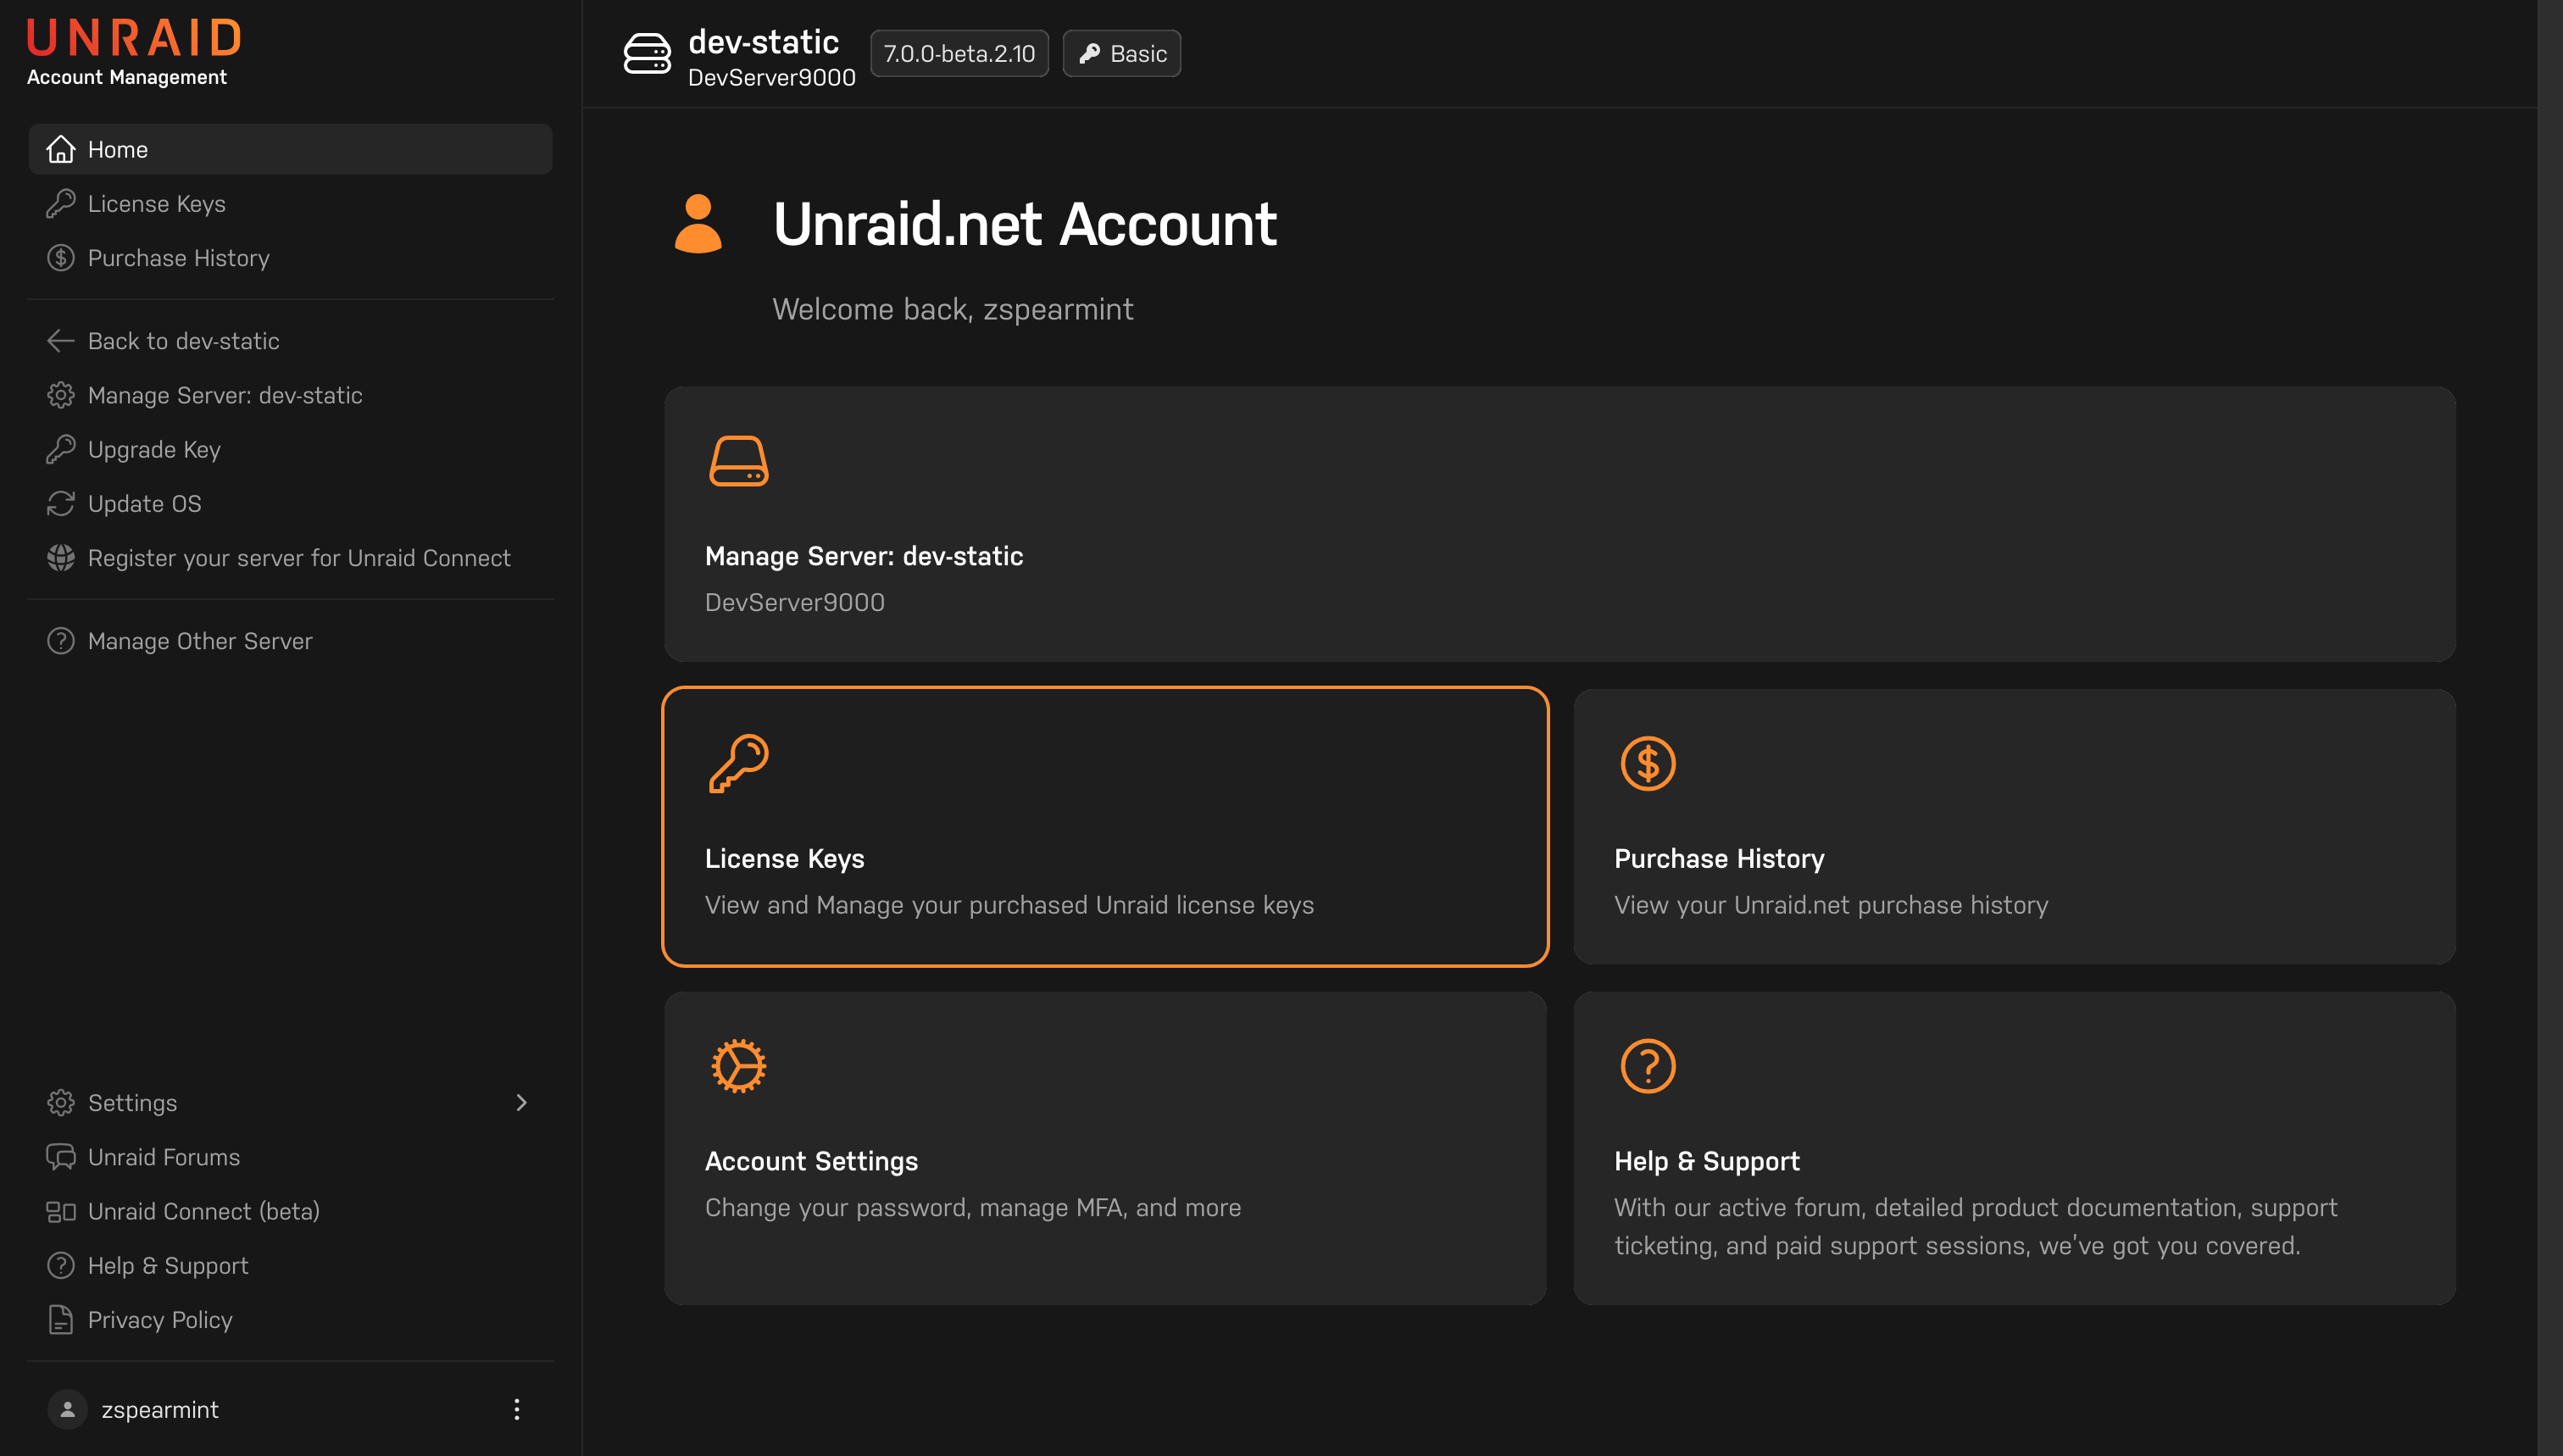Image resolution: width=2563 pixels, height=1456 pixels.
Task: Open Manage Other Server in sidebar
Action: click(x=290, y=640)
